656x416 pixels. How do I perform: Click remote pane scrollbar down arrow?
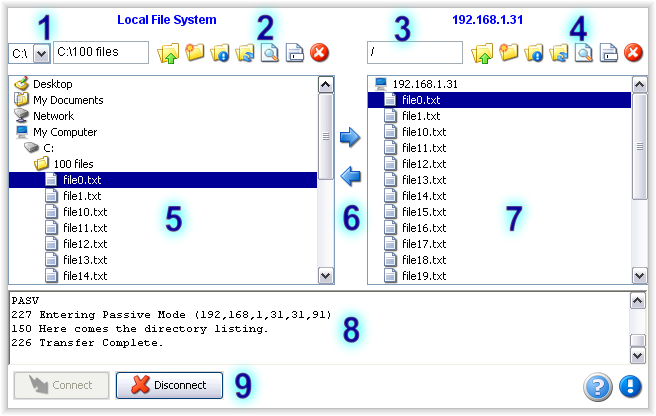pyautogui.click(x=639, y=275)
